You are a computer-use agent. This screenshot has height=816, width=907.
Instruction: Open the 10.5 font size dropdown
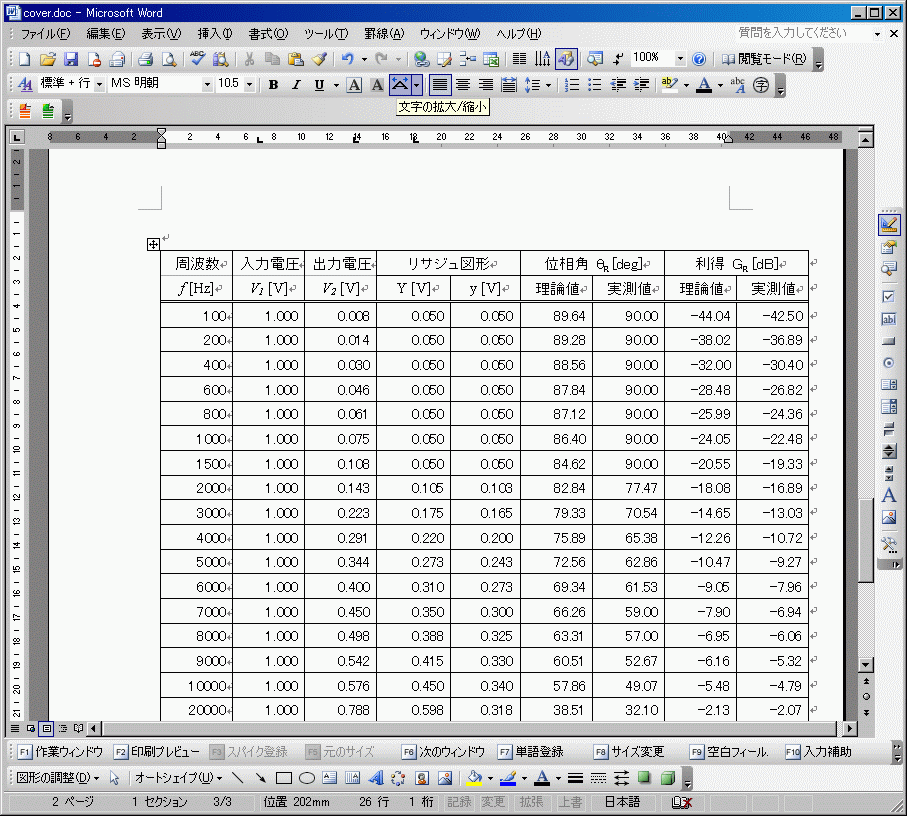(x=250, y=85)
